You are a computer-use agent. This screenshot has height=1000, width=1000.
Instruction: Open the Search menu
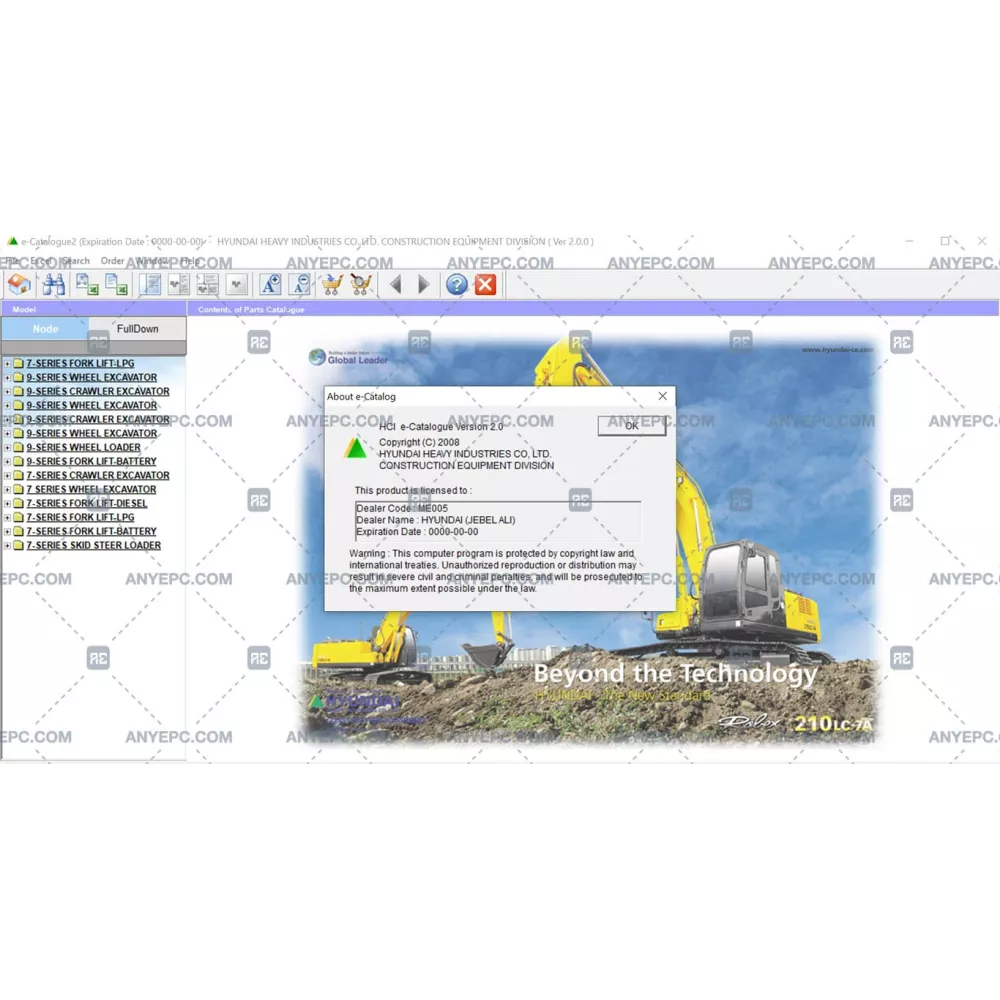pos(76,262)
